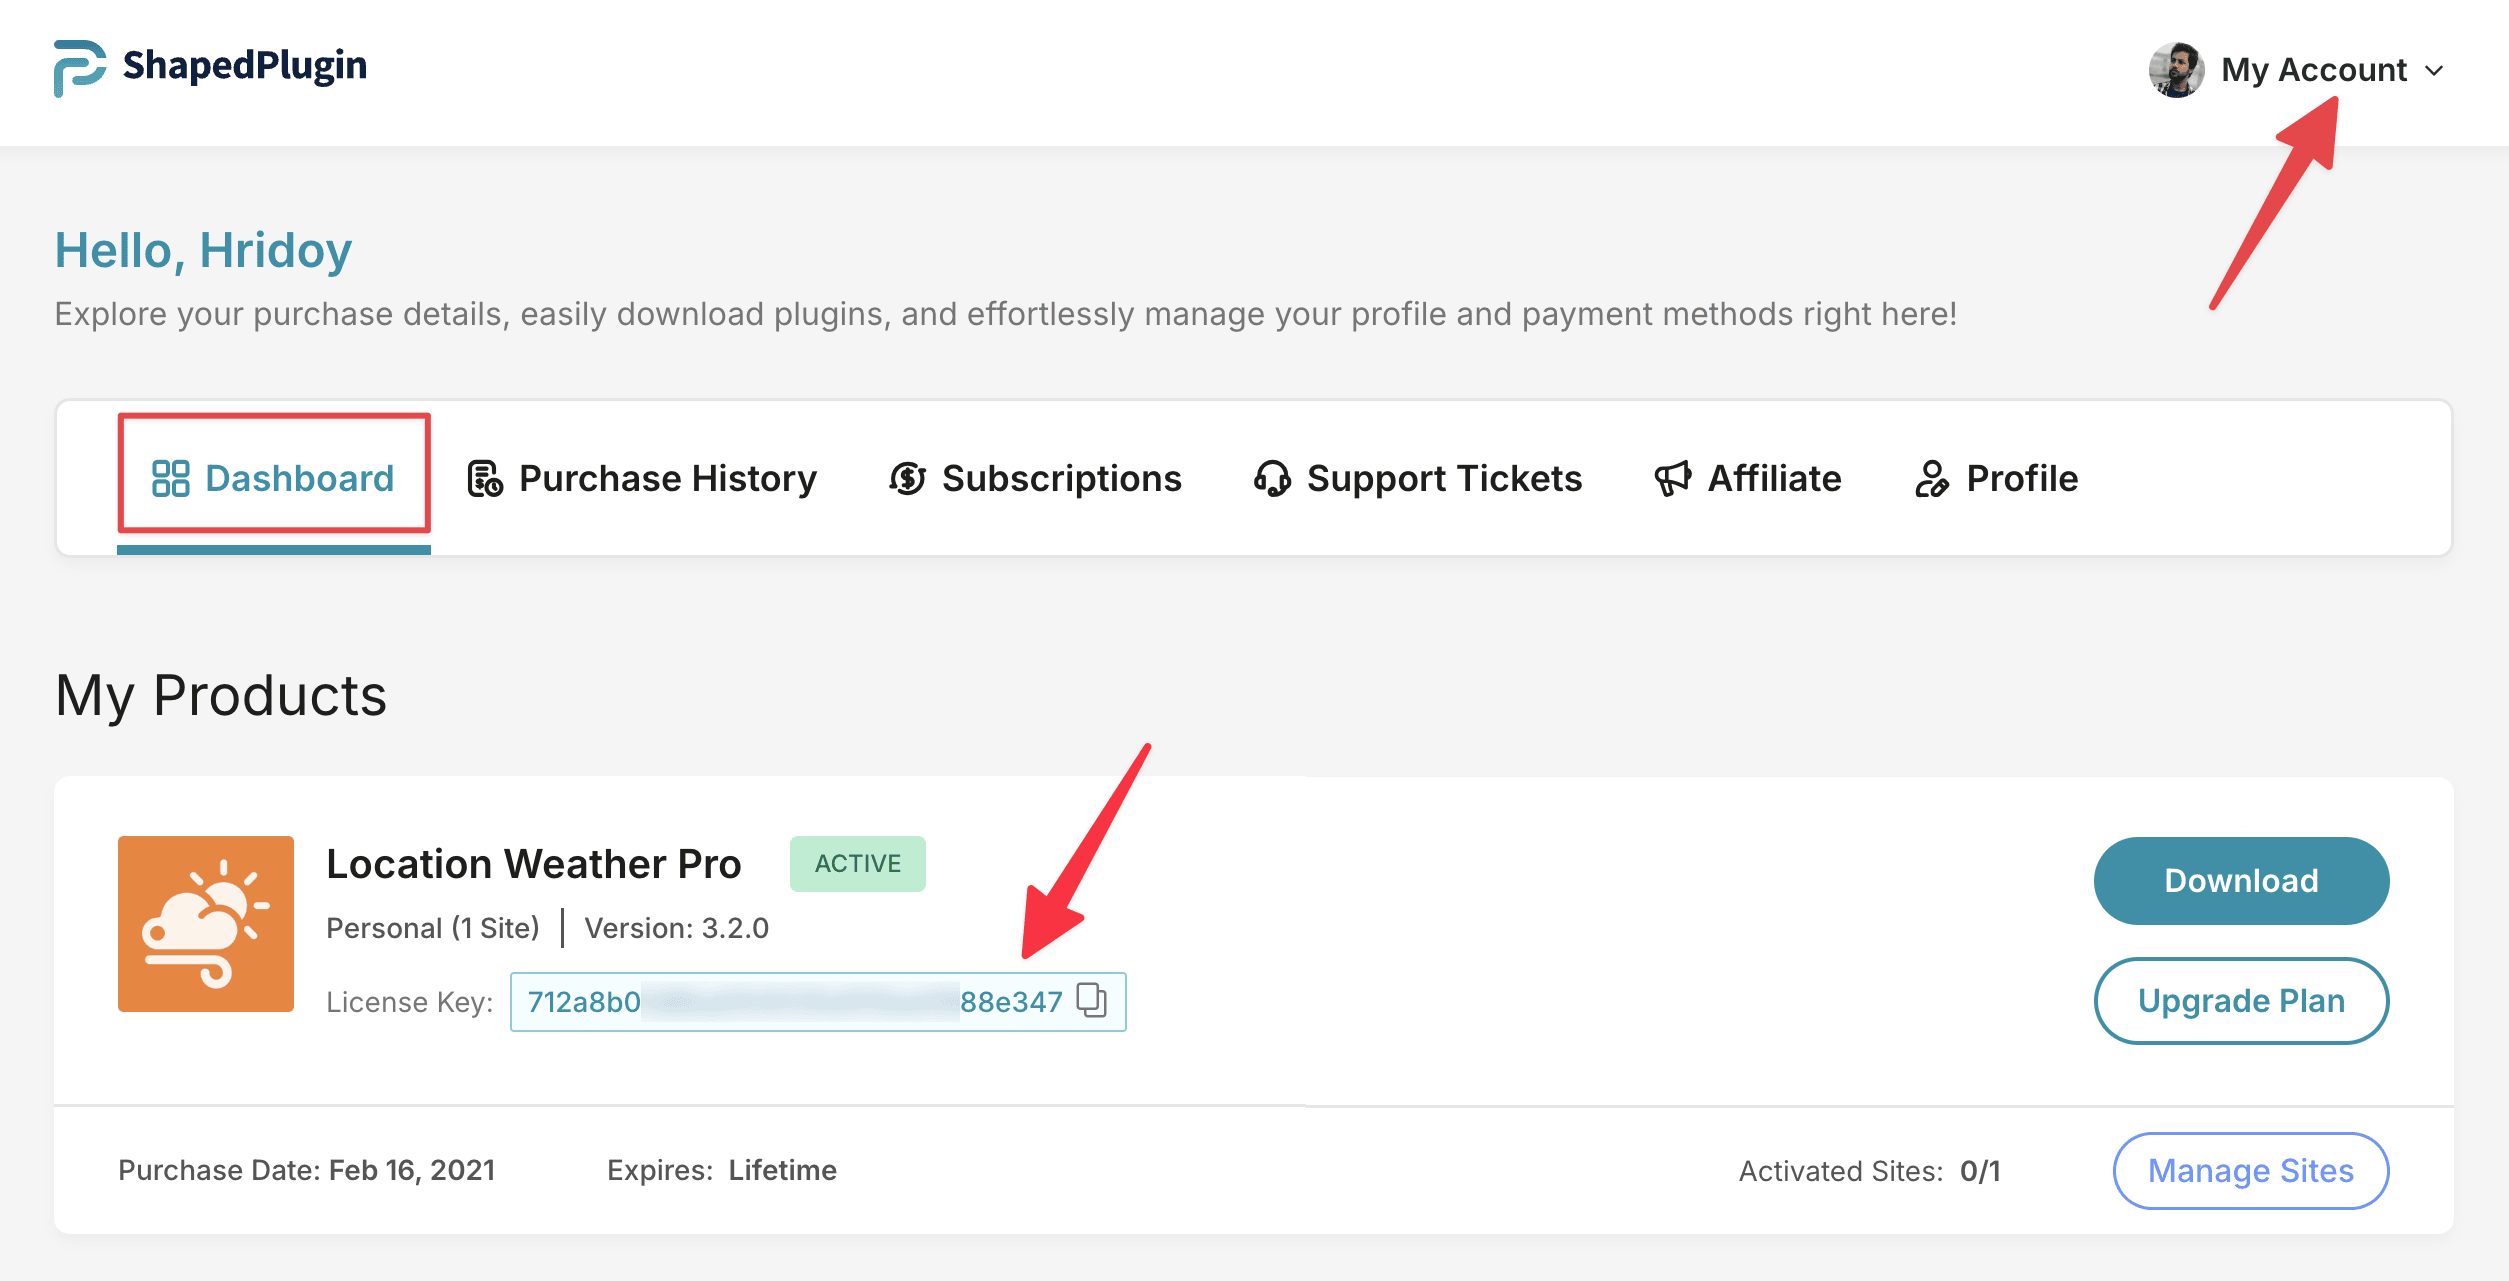The width and height of the screenshot is (2509, 1281).
Task: Click the Upgrade Plan button
Action: coord(2241,1001)
